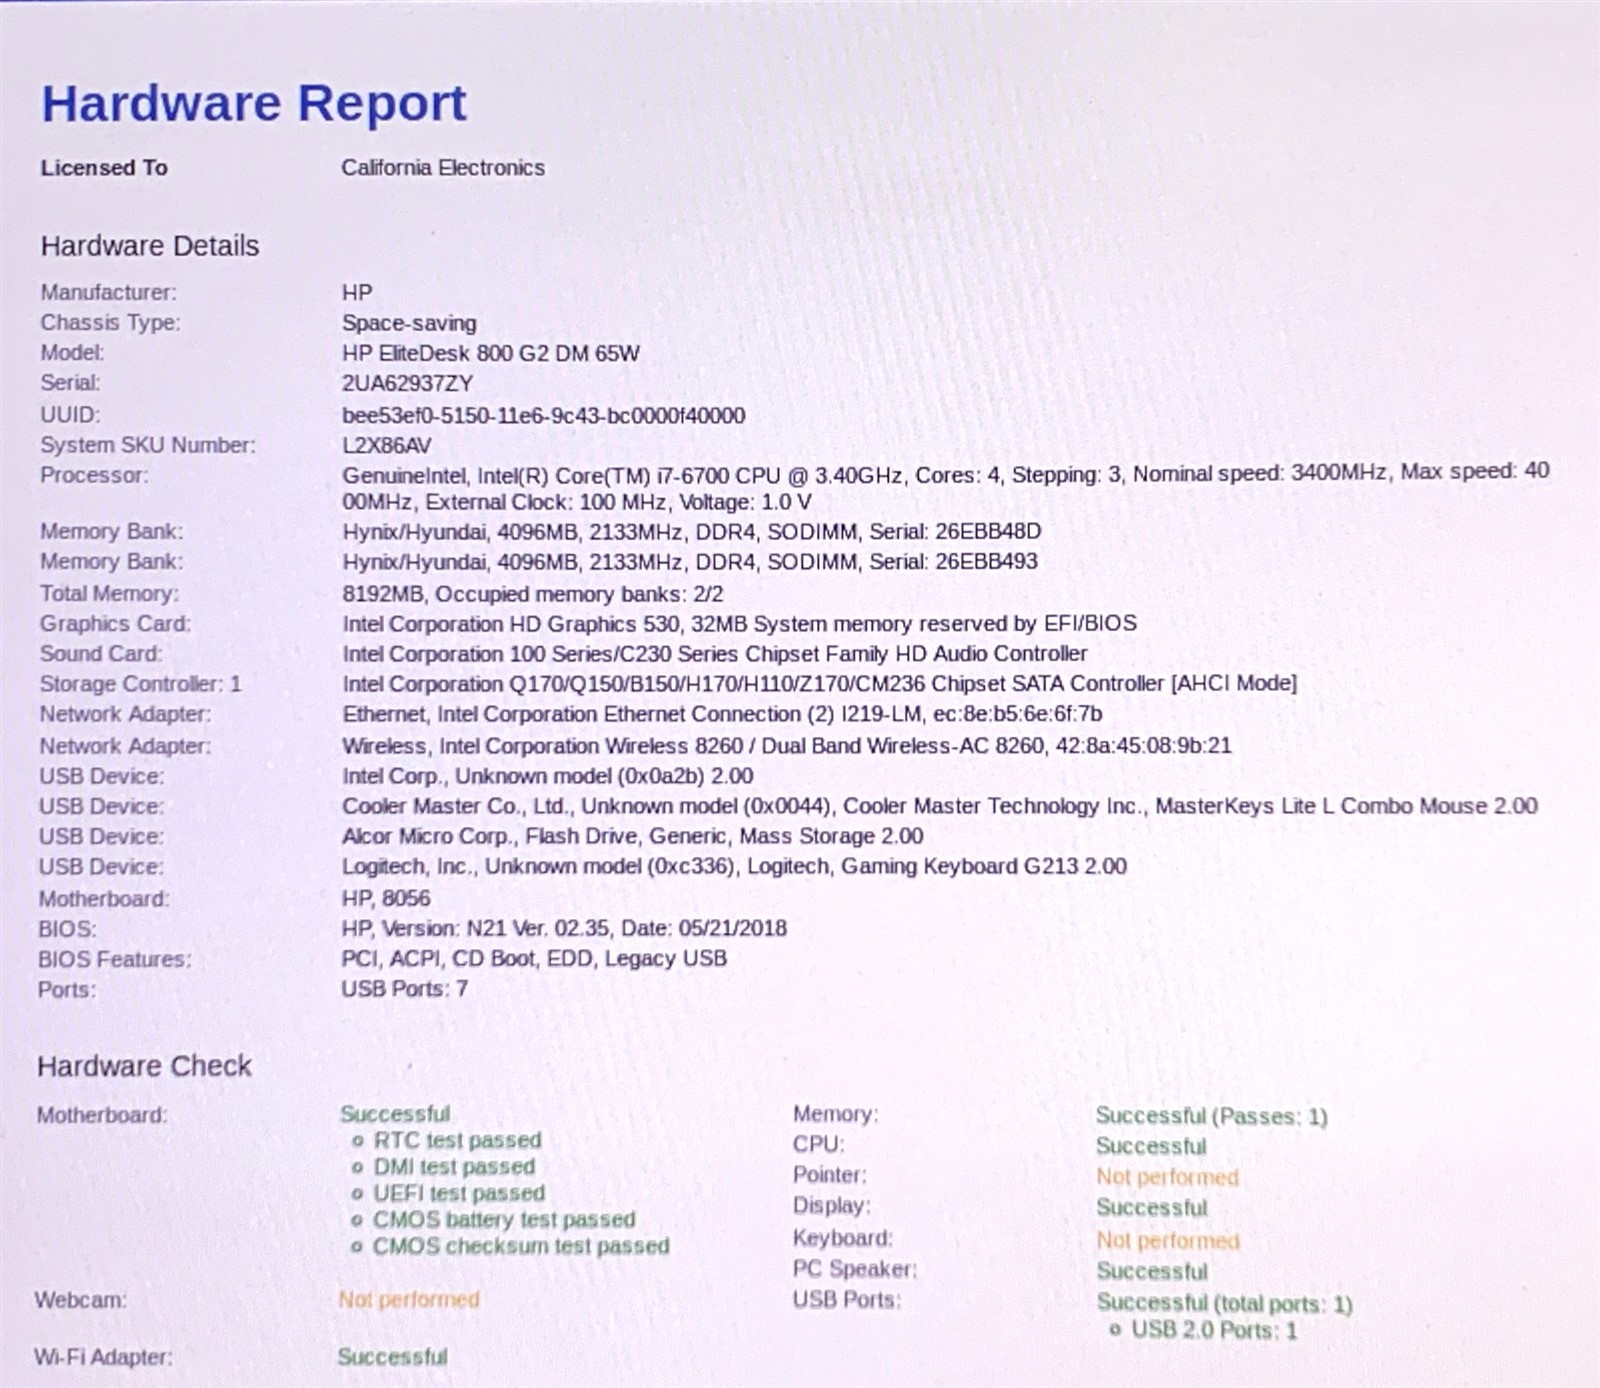Image resolution: width=1600 pixels, height=1388 pixels.
Task: Select the PC Speaker Successful result
Action: point(1152,1272)
